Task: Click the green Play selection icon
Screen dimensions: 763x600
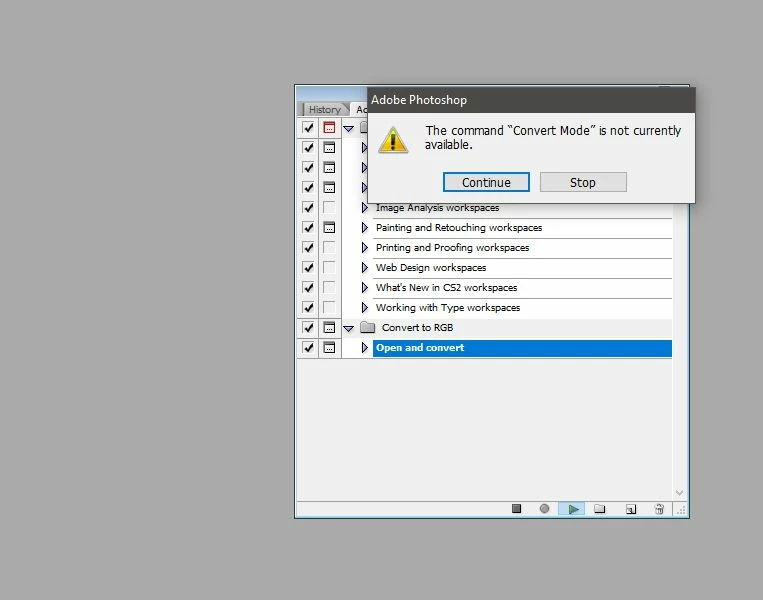Action: 573,509
